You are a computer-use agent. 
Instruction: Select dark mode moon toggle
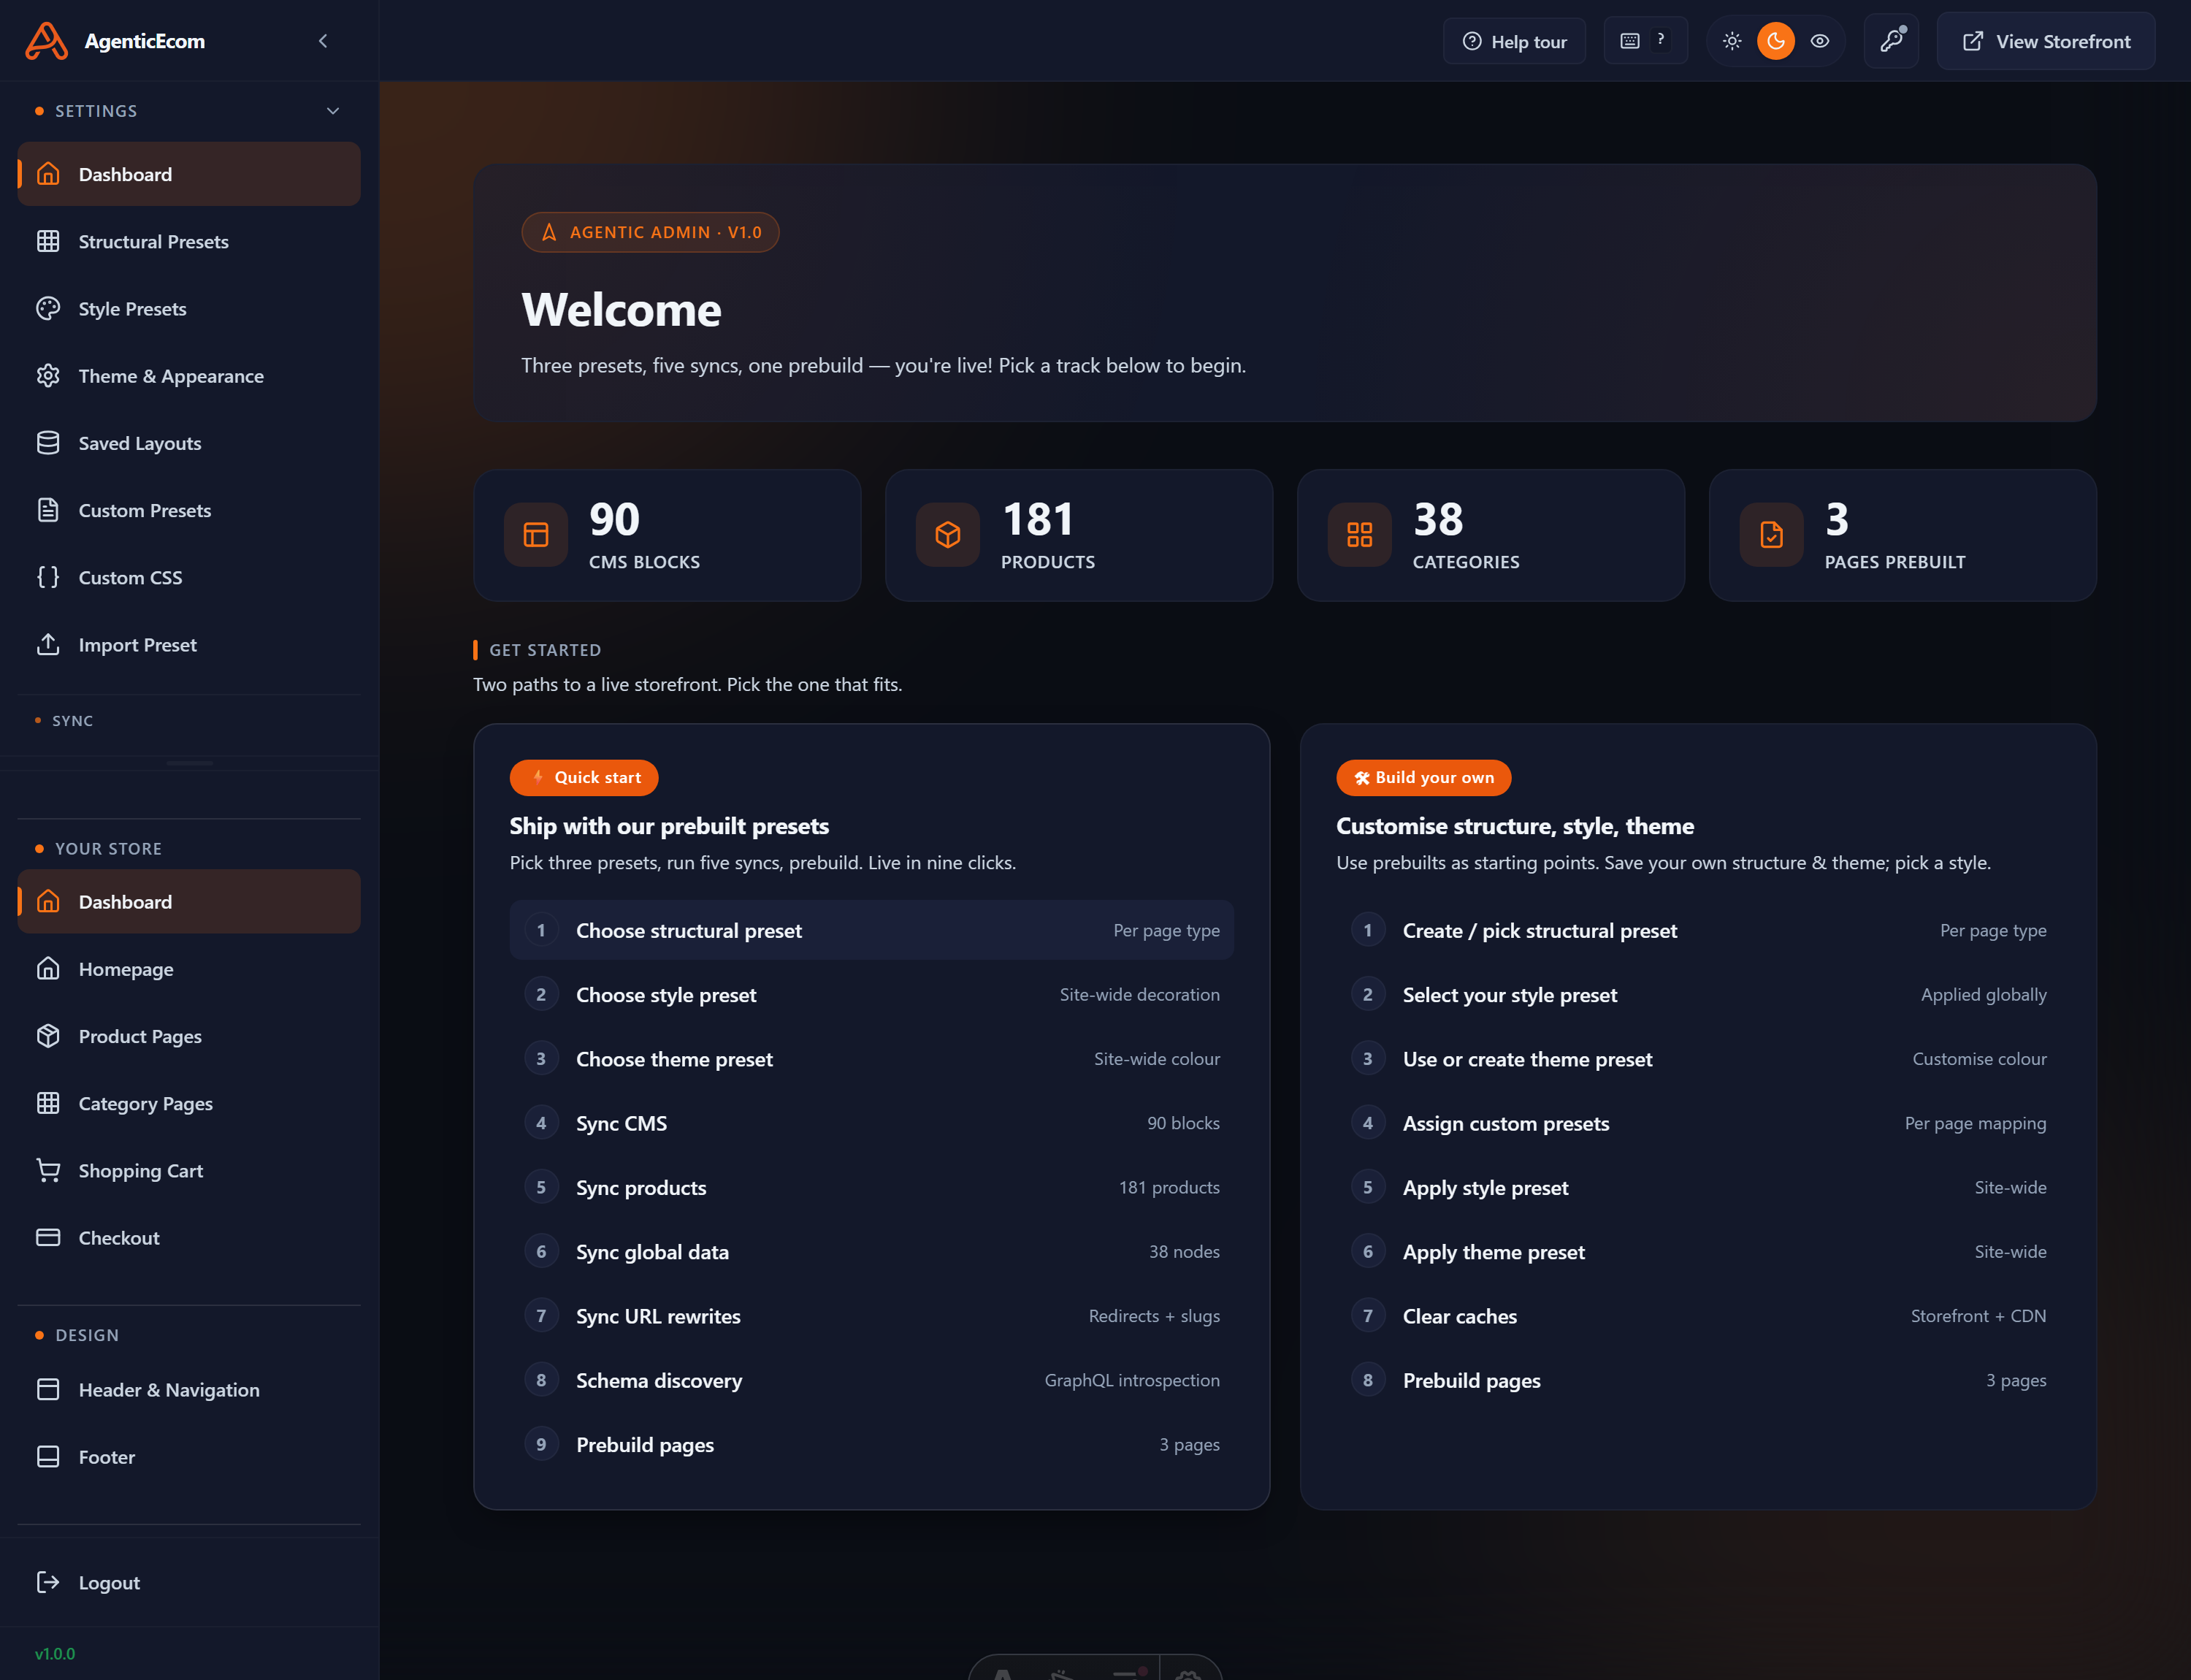point(1776,41)
